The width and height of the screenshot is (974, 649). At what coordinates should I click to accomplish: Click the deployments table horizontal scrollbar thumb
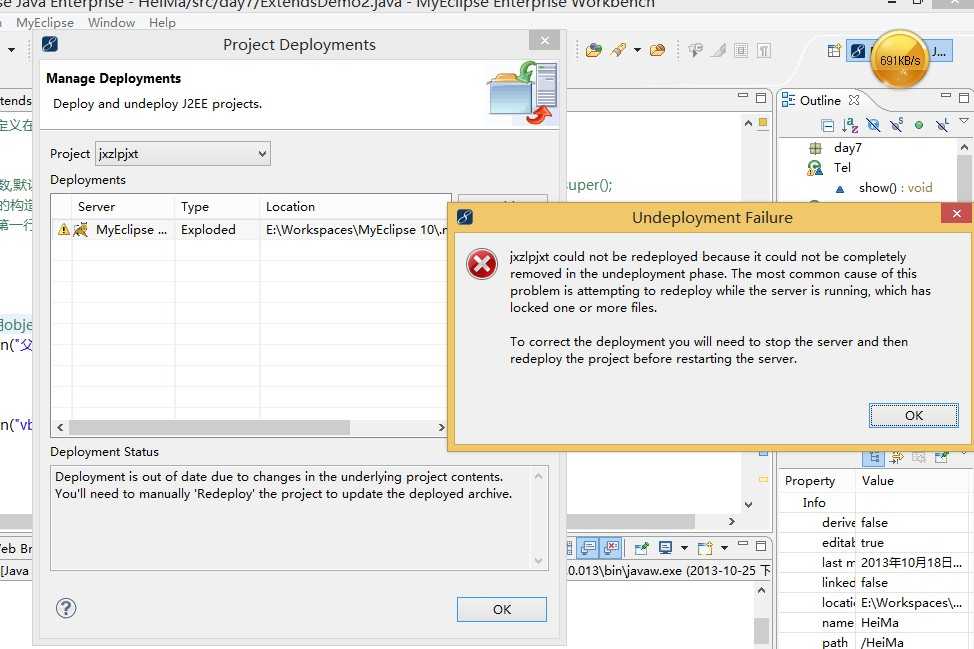pos(209,427)
